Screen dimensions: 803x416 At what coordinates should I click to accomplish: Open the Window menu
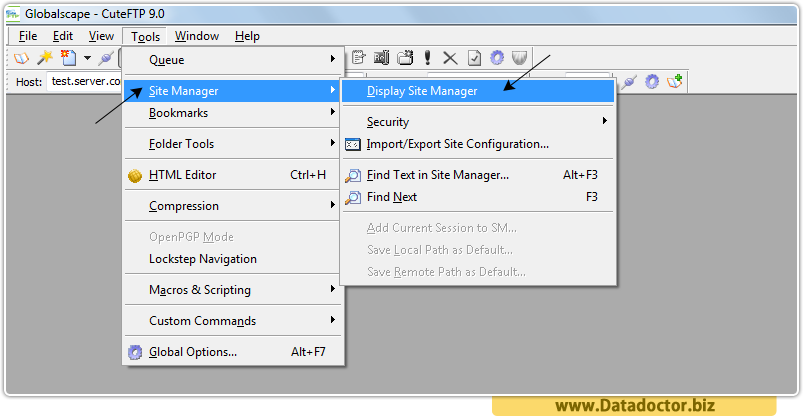(x=197, y=36)
